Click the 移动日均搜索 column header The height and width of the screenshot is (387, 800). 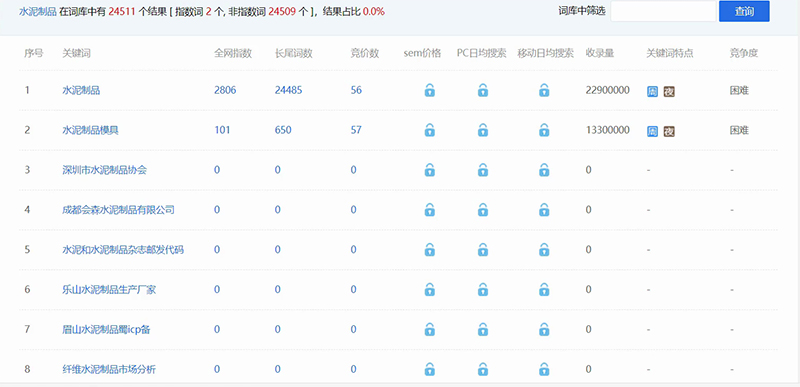tap(545, 54)
